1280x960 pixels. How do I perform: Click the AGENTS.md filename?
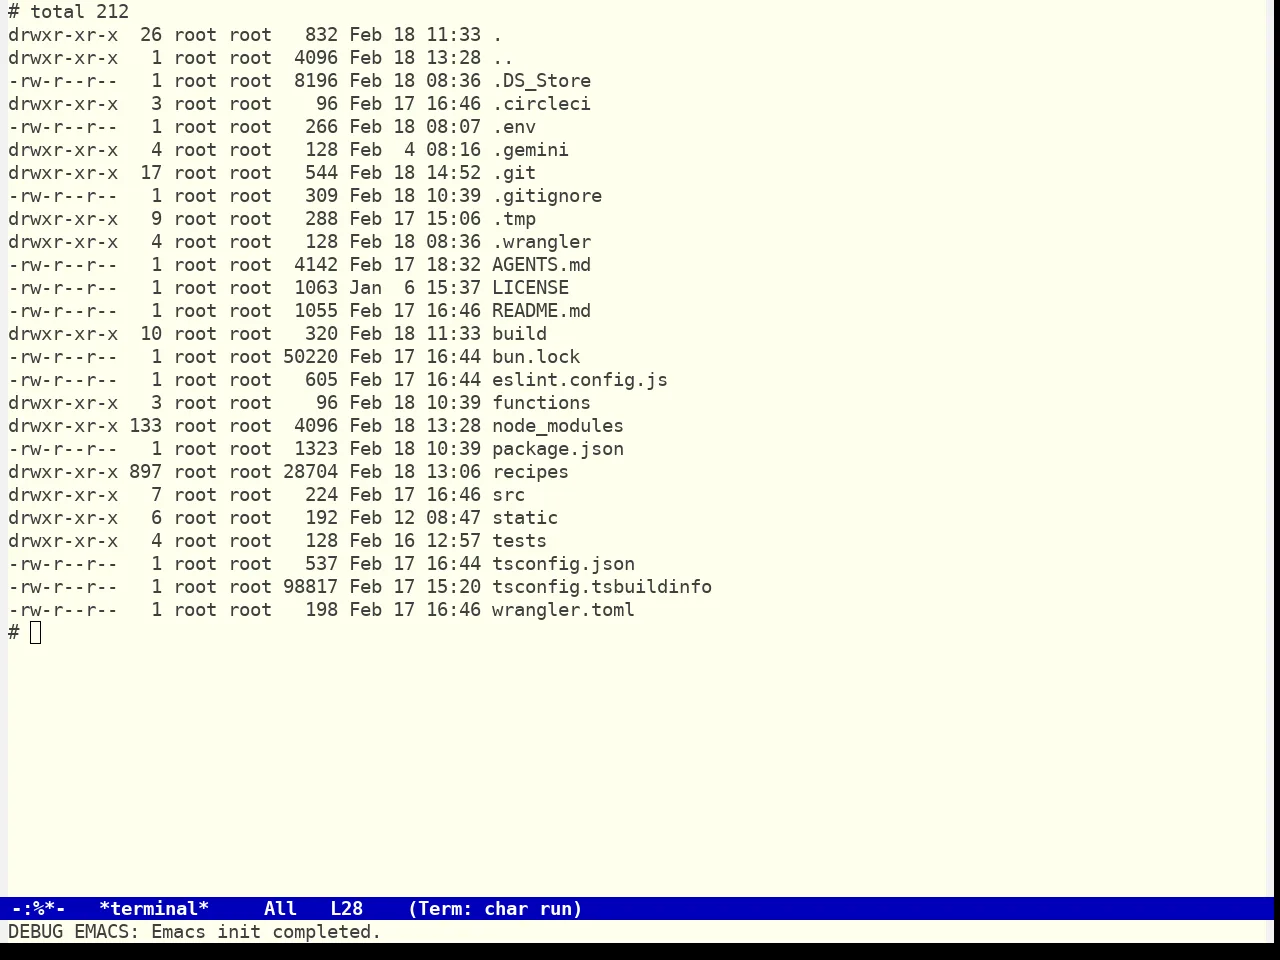541,265
